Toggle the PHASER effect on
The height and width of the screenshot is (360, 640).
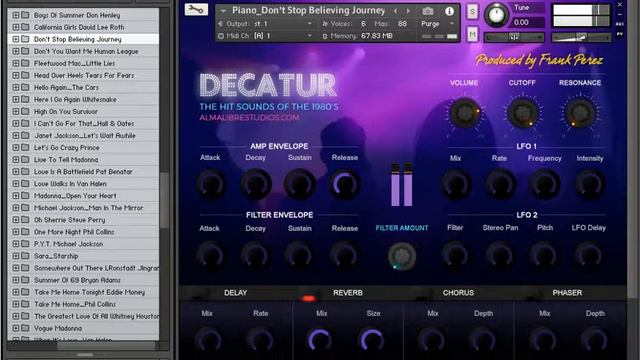(x=530, y=297)
